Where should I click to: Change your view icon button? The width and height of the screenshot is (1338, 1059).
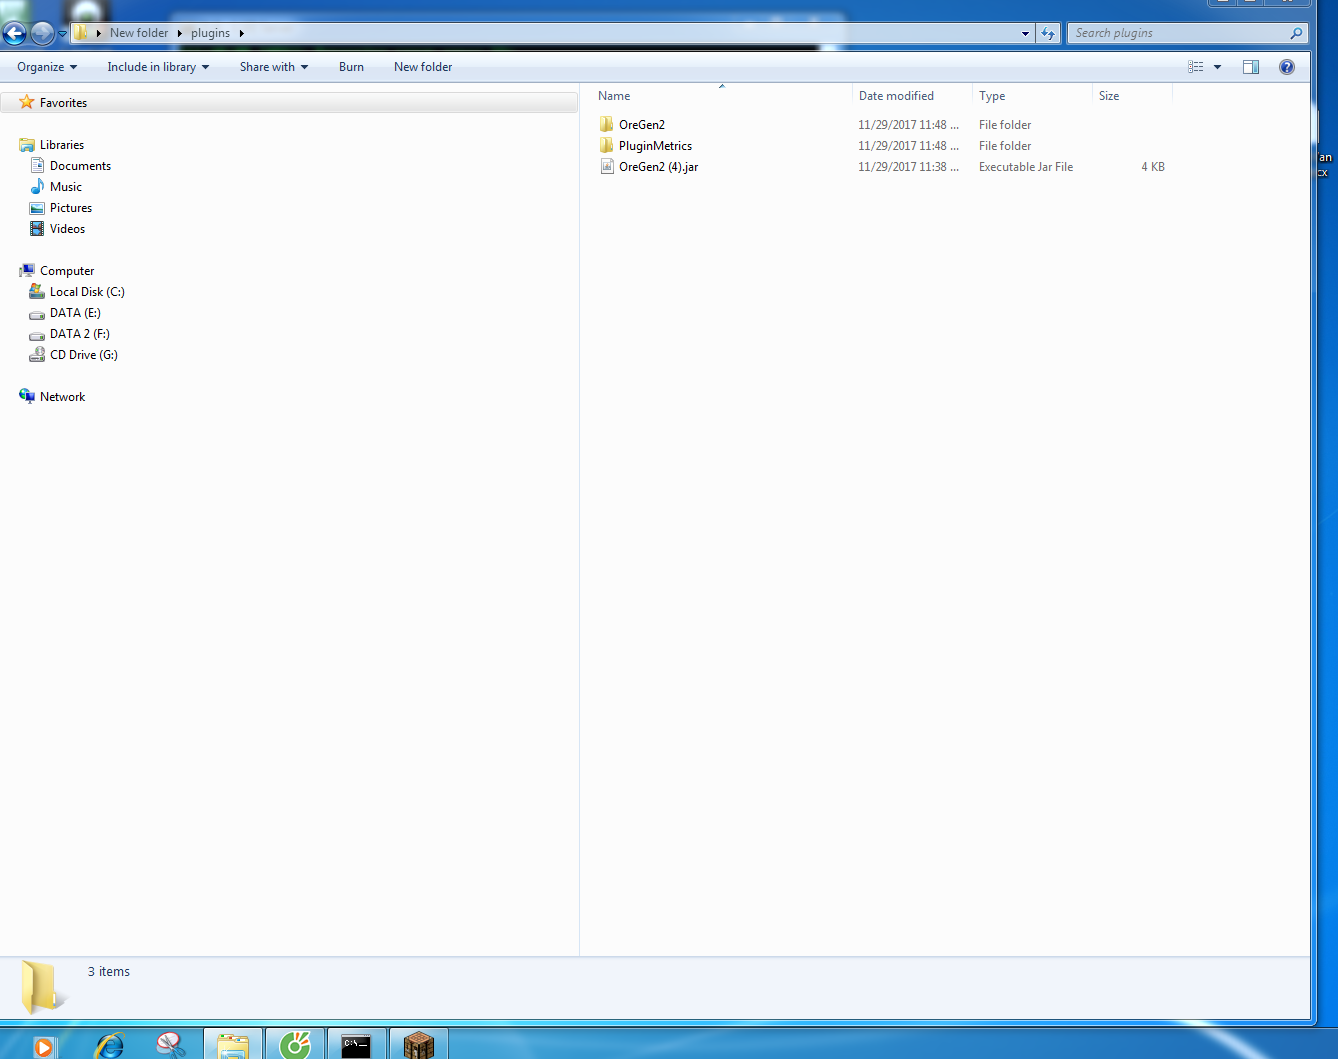(1195, 67)
